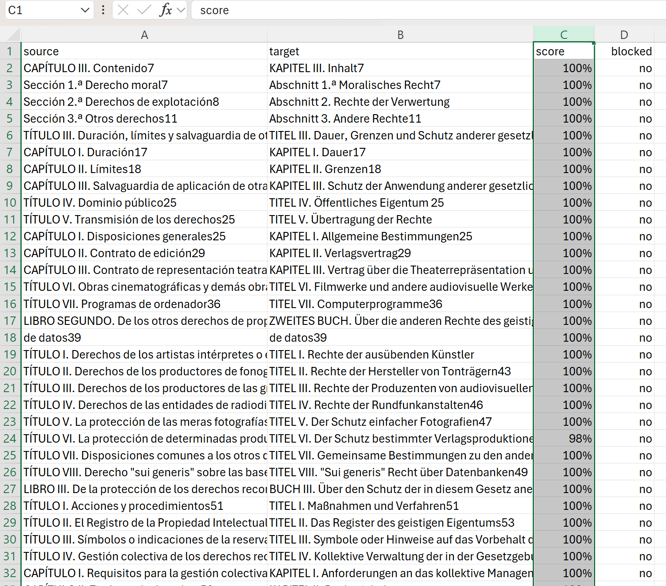The image size is (666, 586).
Task: Select row 24 header
Action: click(x=10, y=439)
